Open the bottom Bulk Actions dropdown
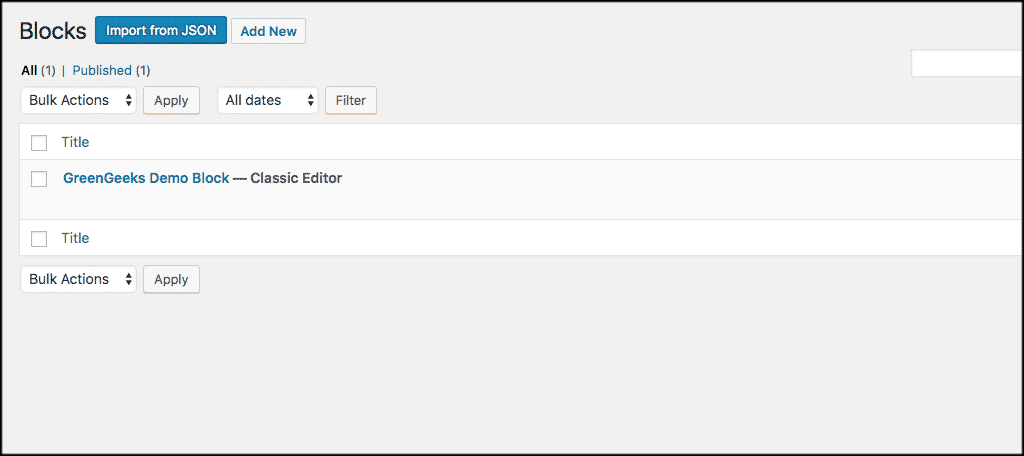This screenshot has width=1024, height=456. pos(79,279)
